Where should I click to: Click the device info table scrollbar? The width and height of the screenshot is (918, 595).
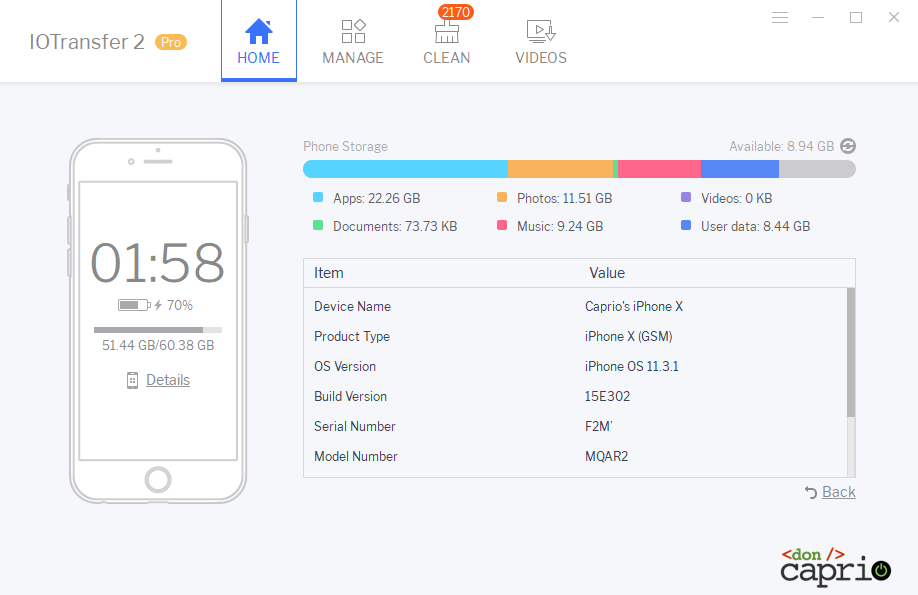851,353
